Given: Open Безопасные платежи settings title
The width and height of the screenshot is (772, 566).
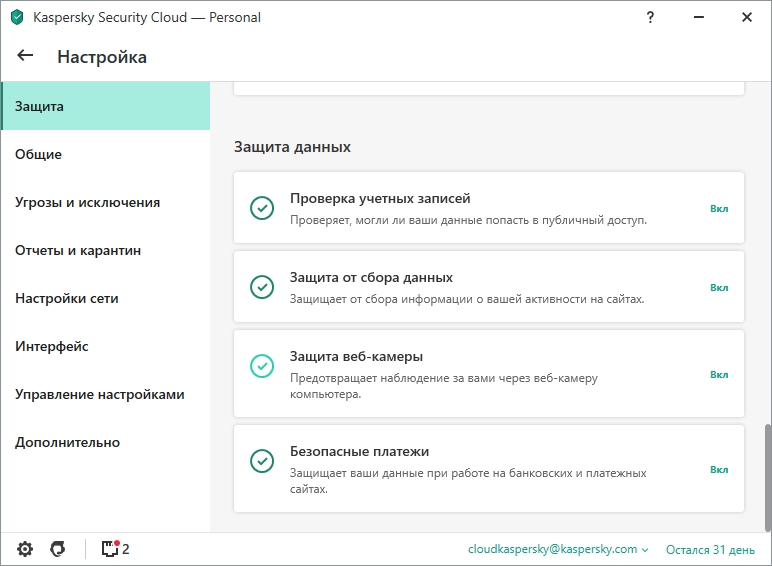Looking at the screenshot, I should coord(359,451).
